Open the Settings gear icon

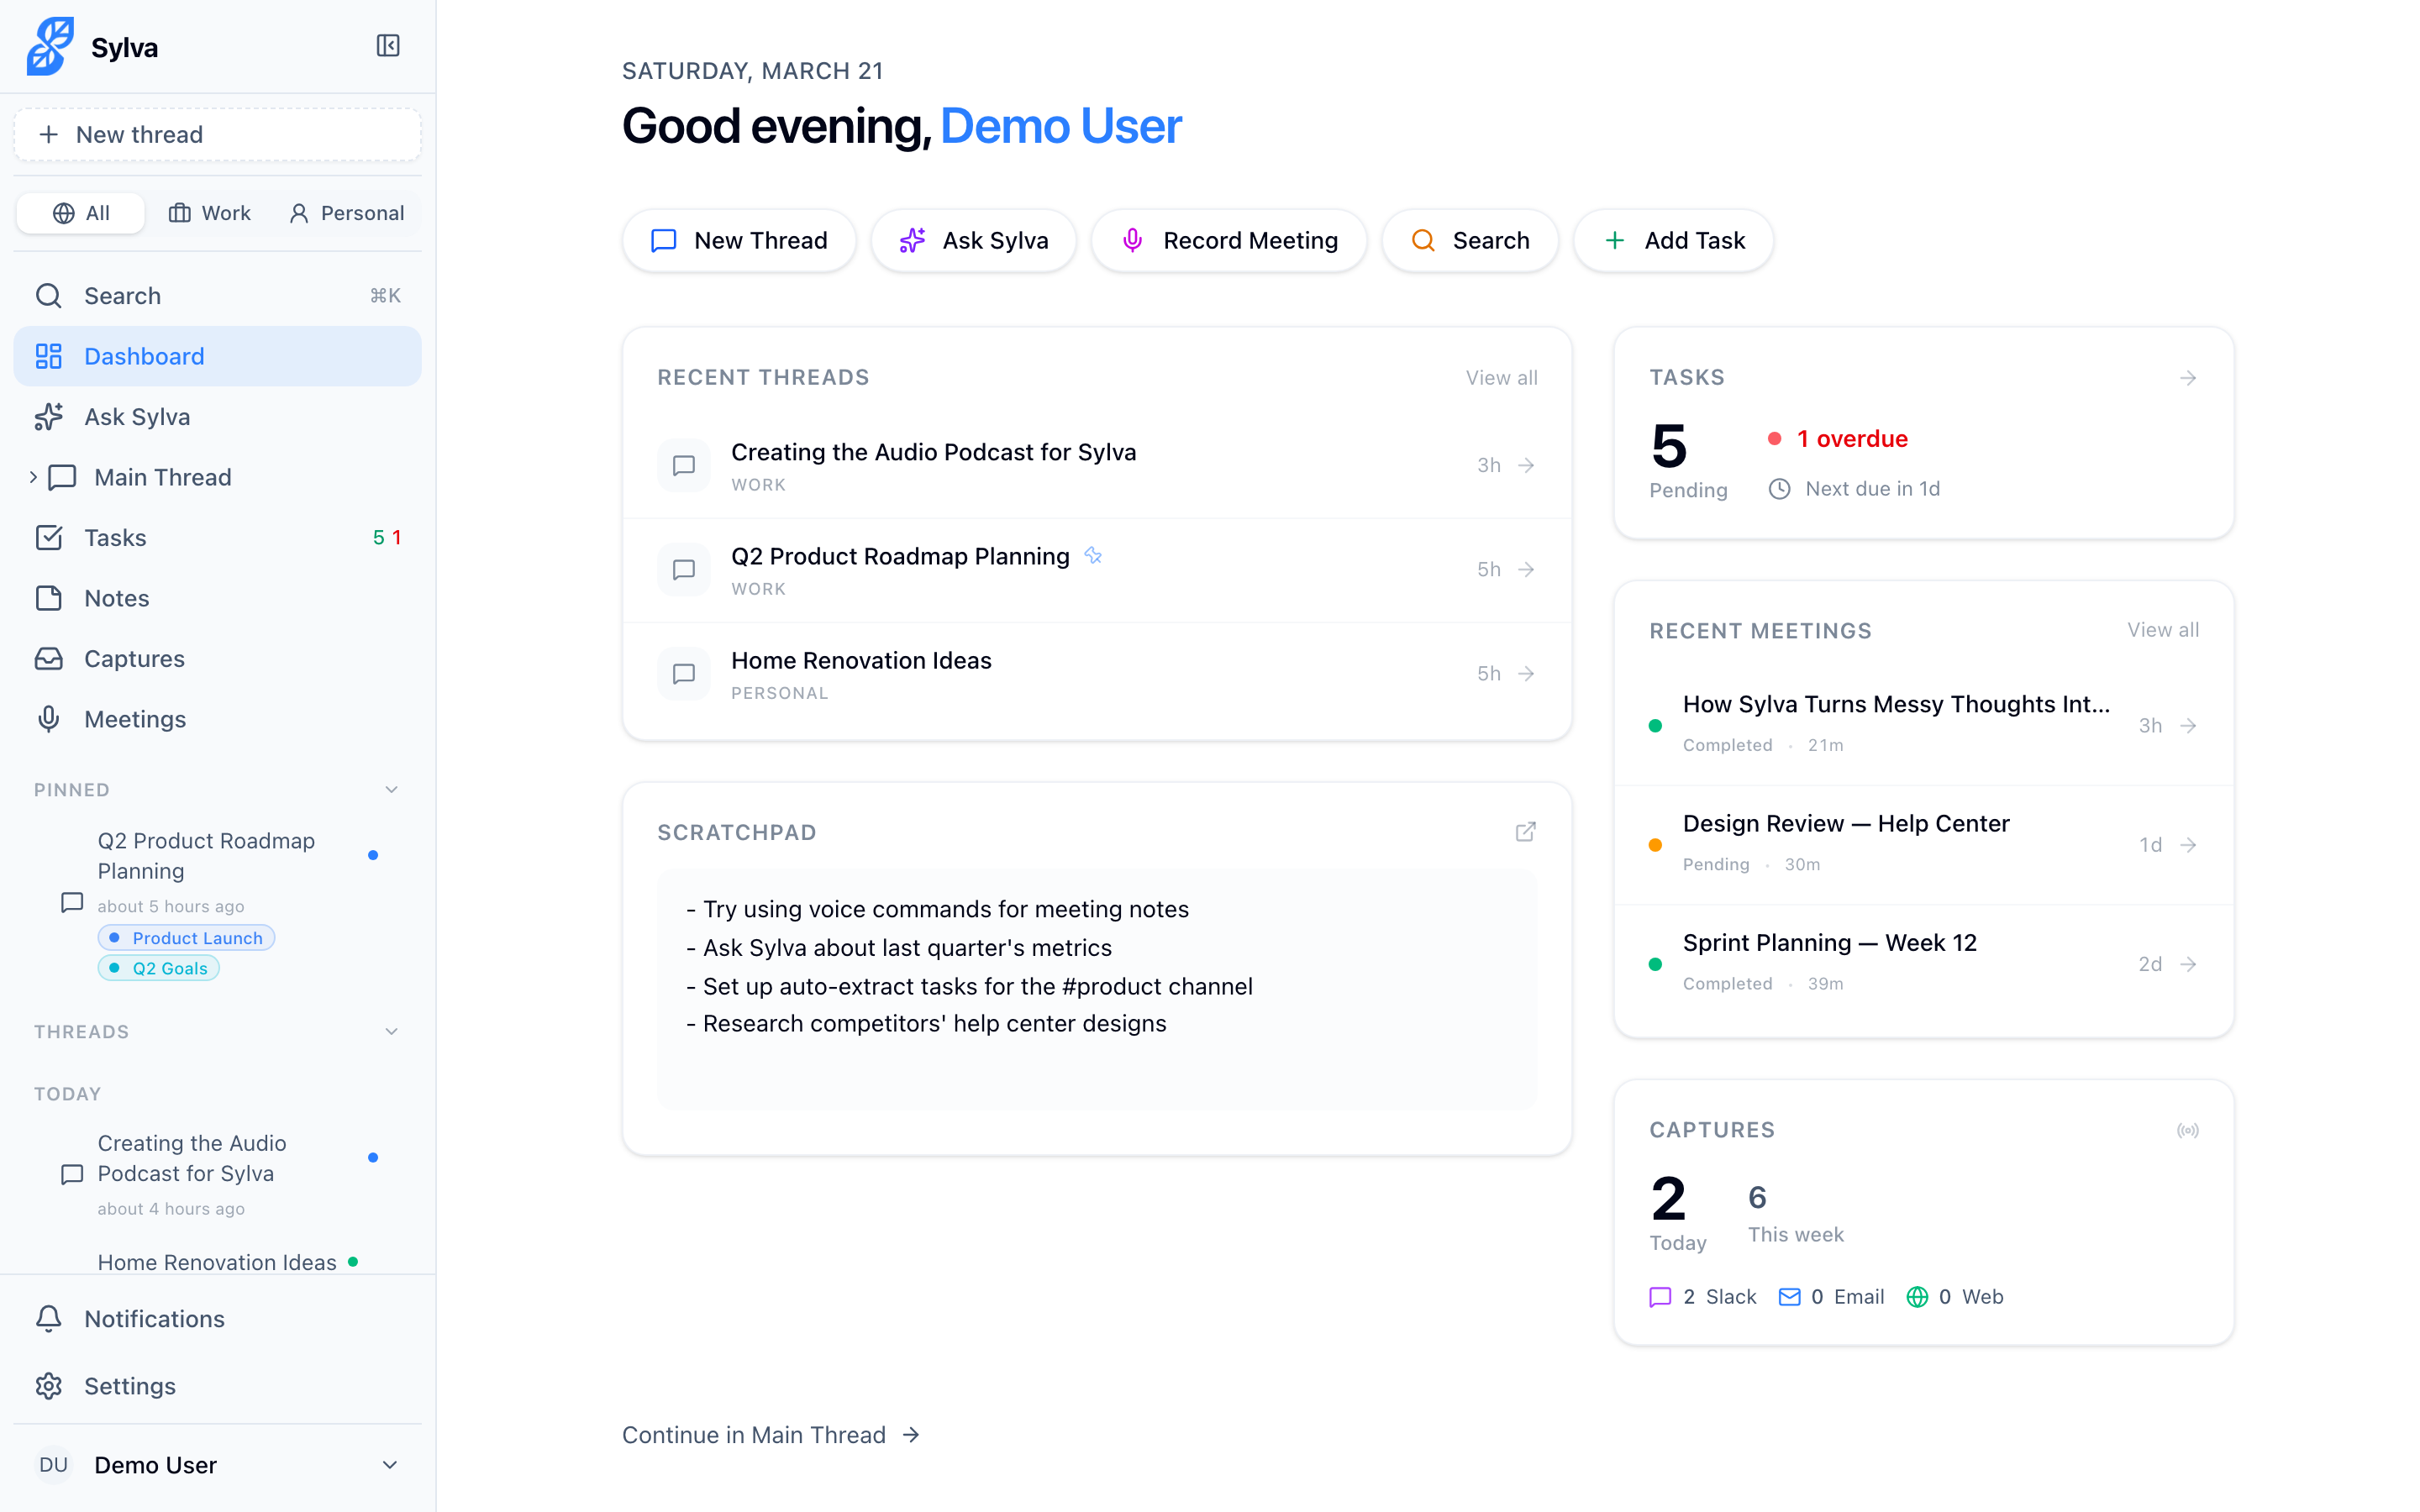(x=49, y=1386)
